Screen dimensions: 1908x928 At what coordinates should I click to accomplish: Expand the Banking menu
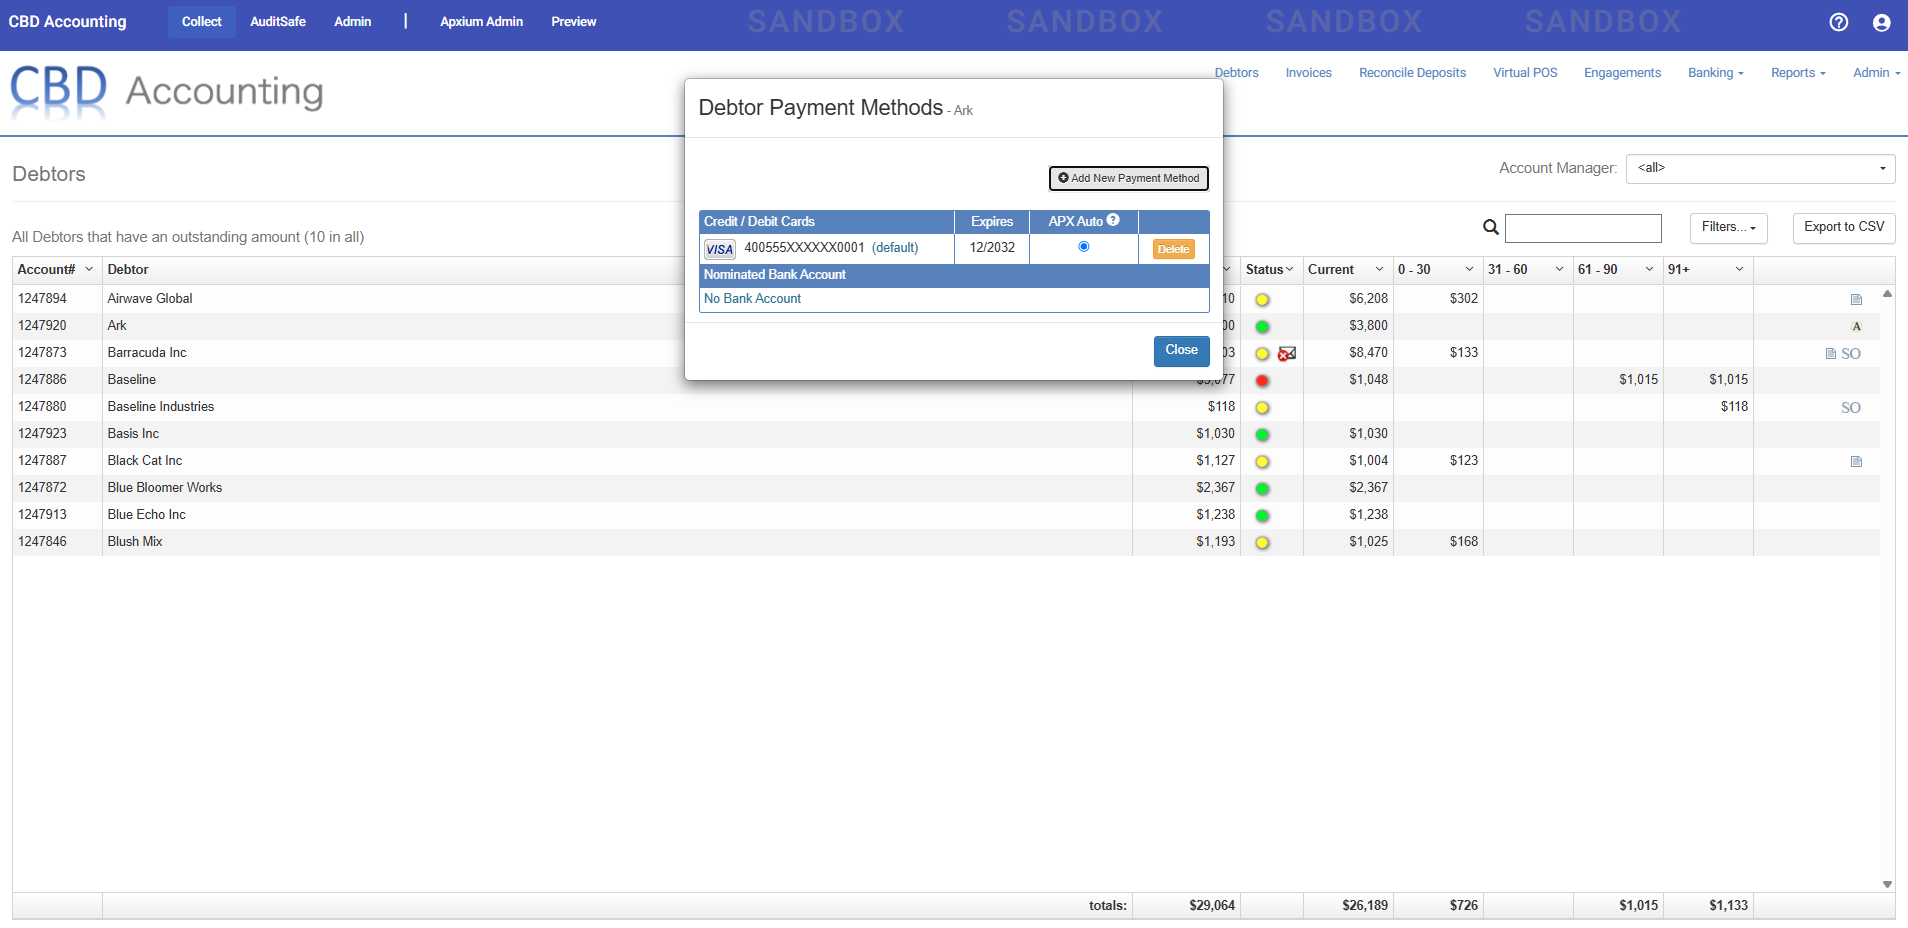(1715, 73)
